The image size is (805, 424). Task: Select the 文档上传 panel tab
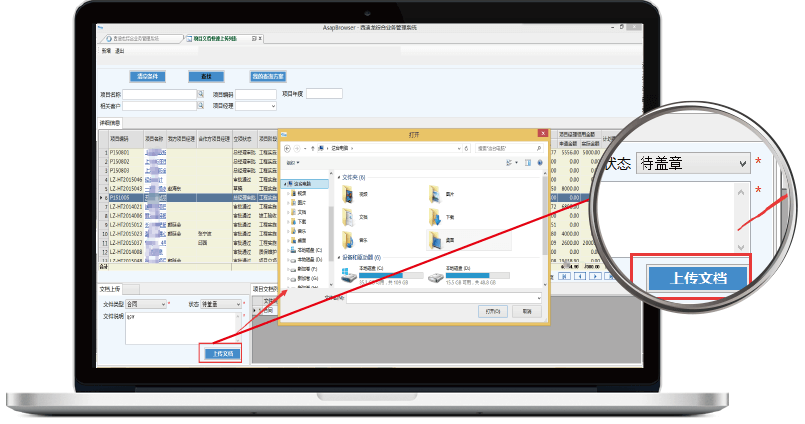[x=110, y=289]
